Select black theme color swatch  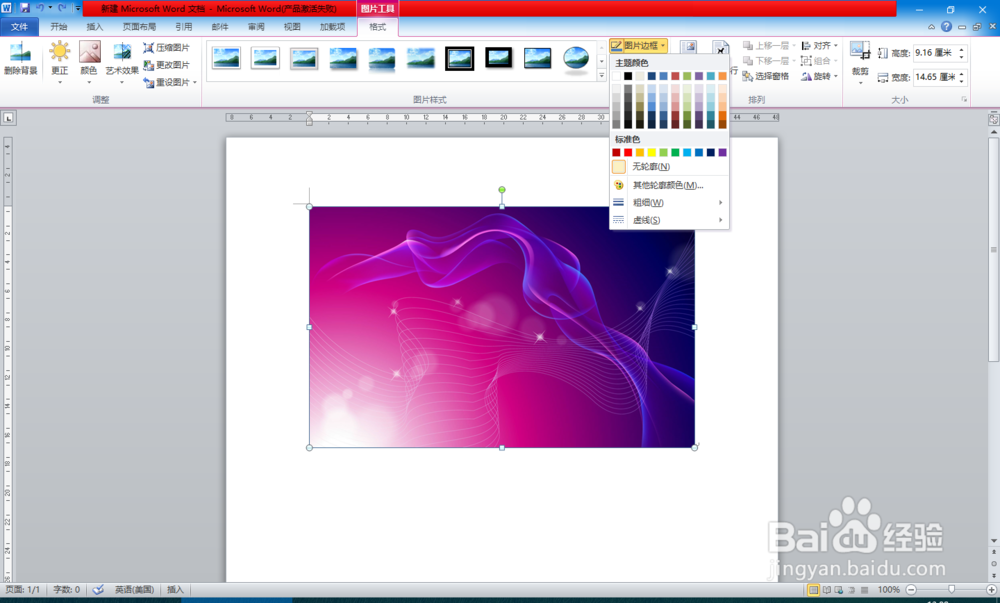pos(628,76)
